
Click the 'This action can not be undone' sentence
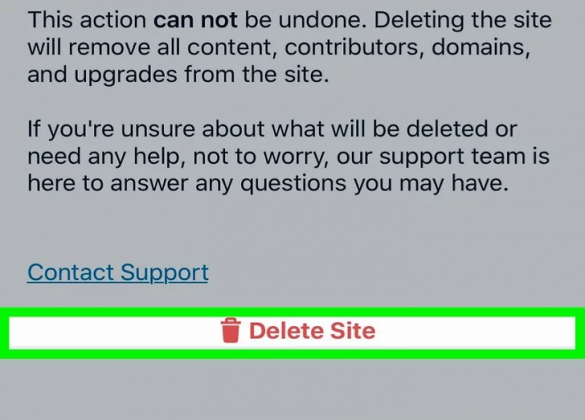(197, 20)
